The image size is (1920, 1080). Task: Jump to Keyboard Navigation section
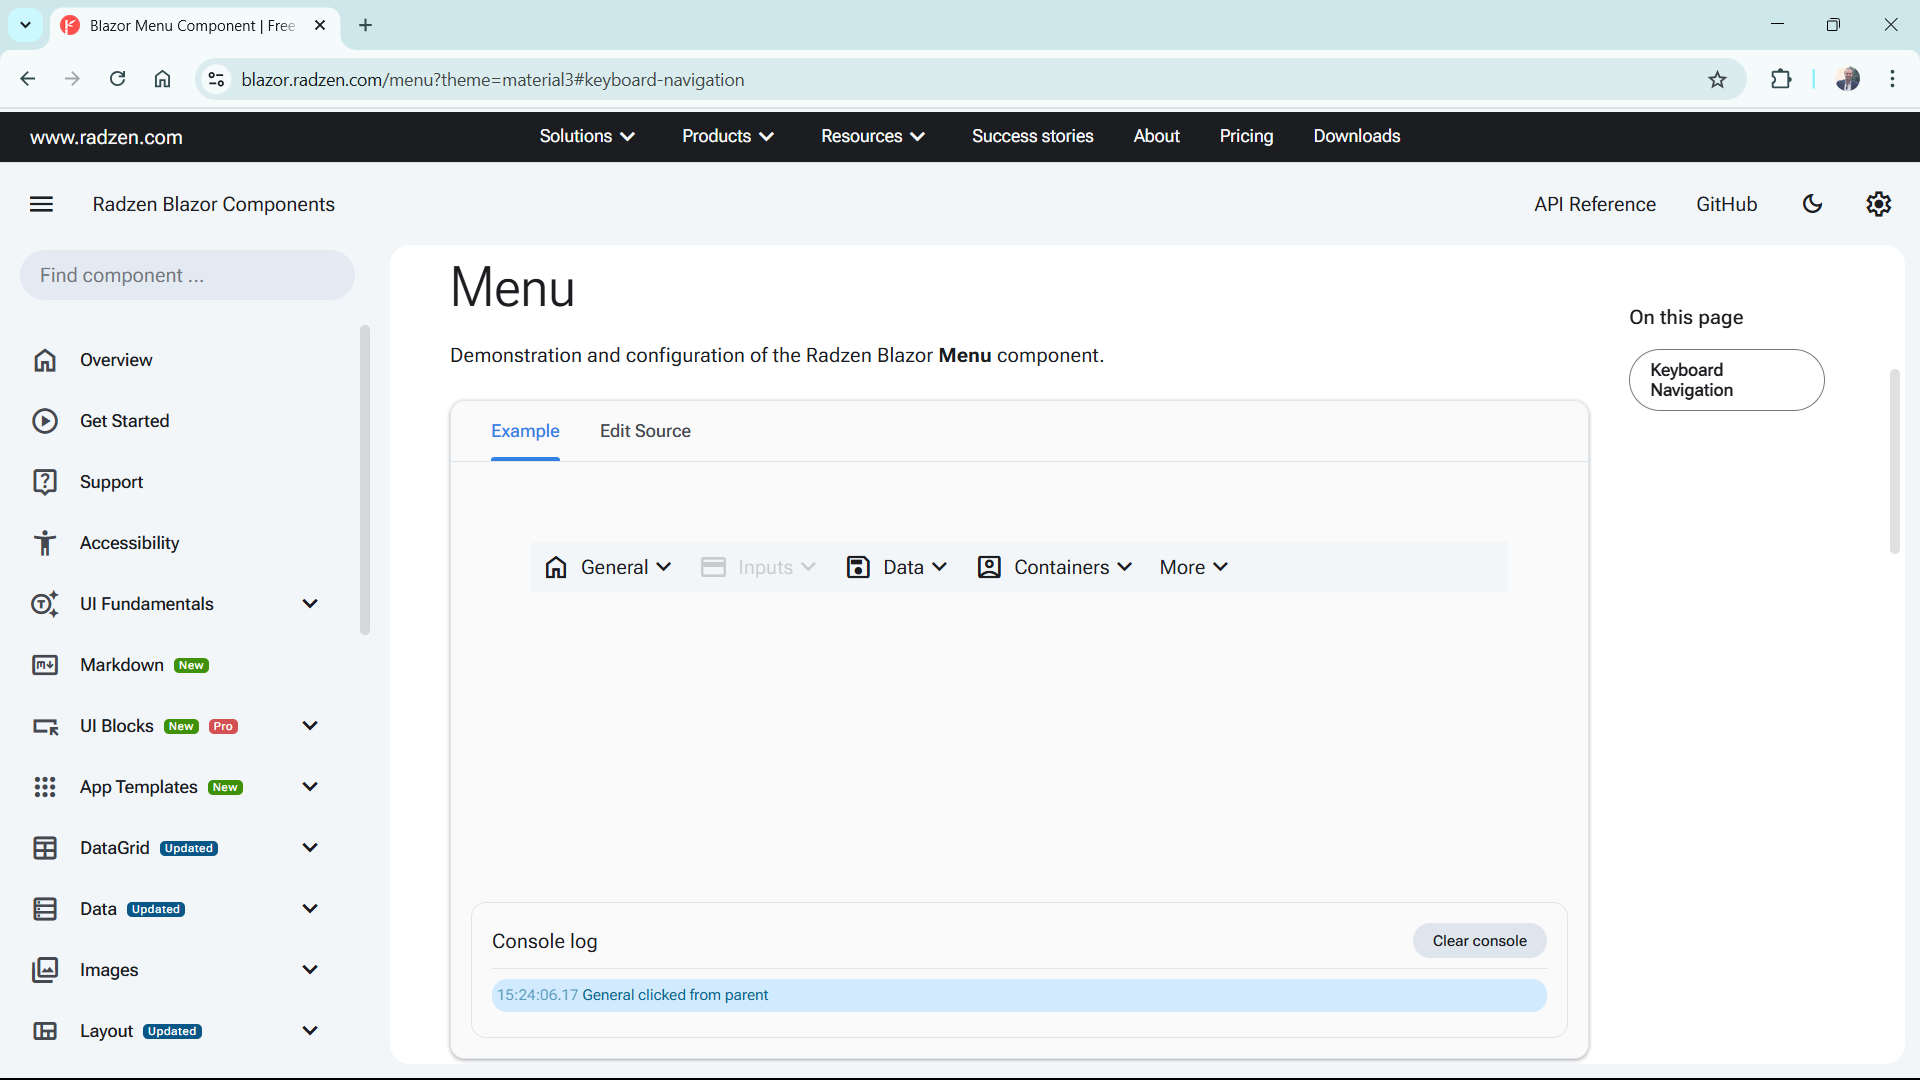1726,380
